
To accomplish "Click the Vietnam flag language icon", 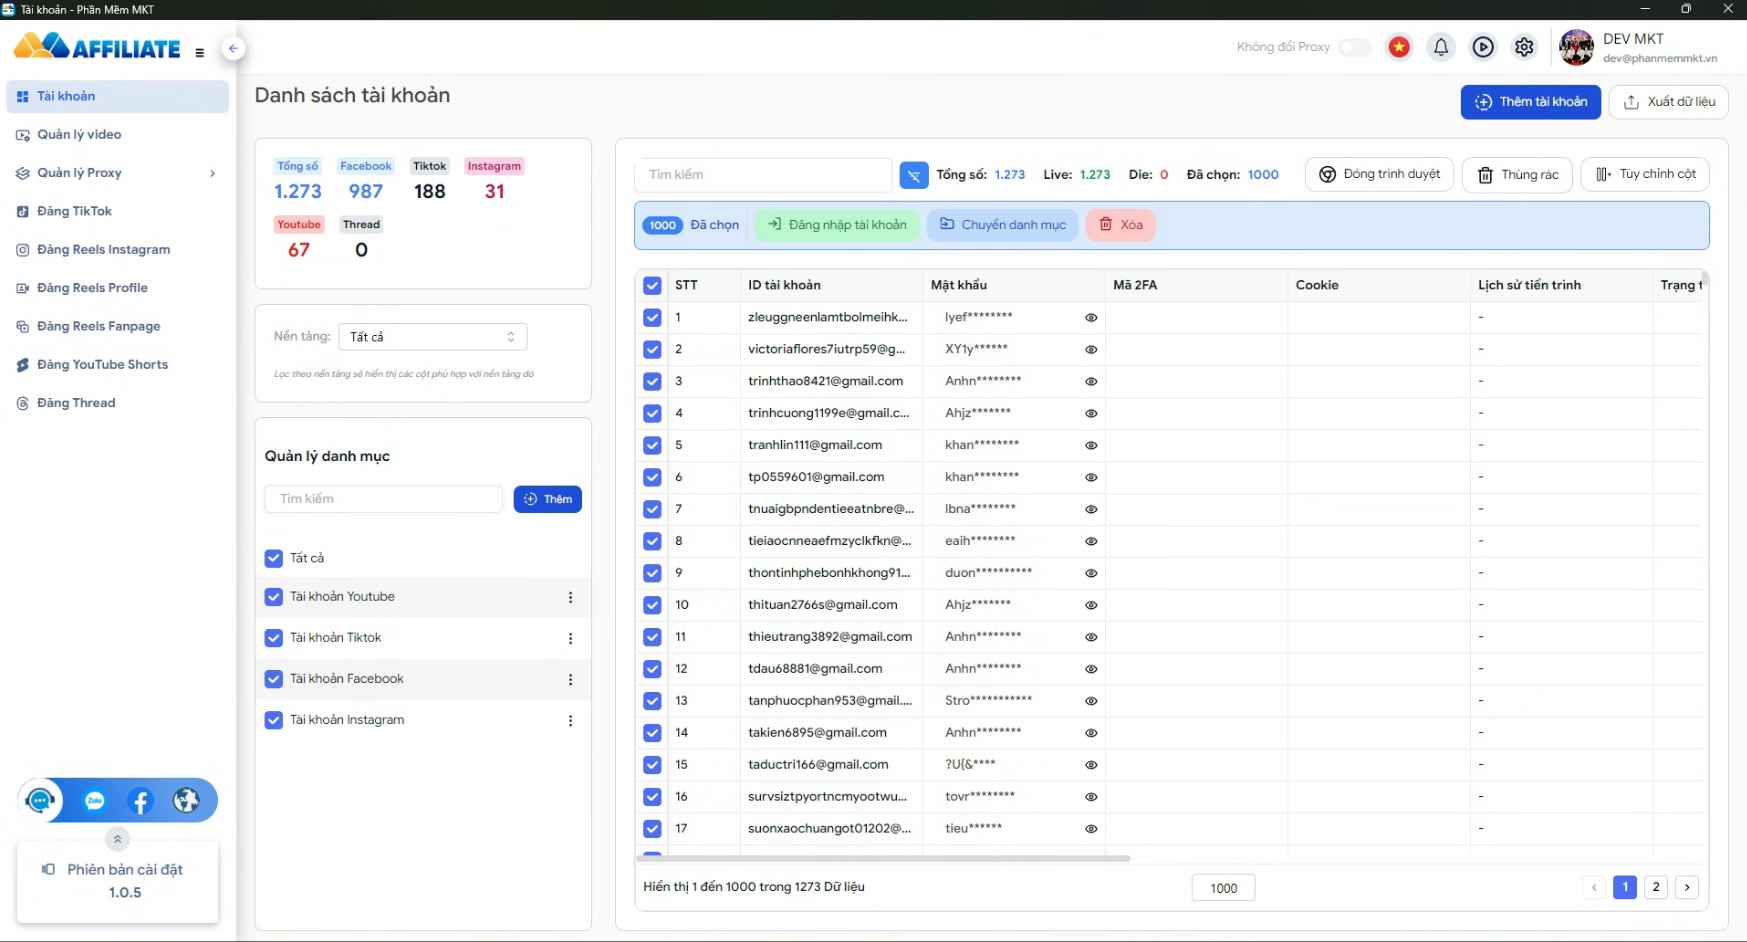I will (x=1399, y=47).
